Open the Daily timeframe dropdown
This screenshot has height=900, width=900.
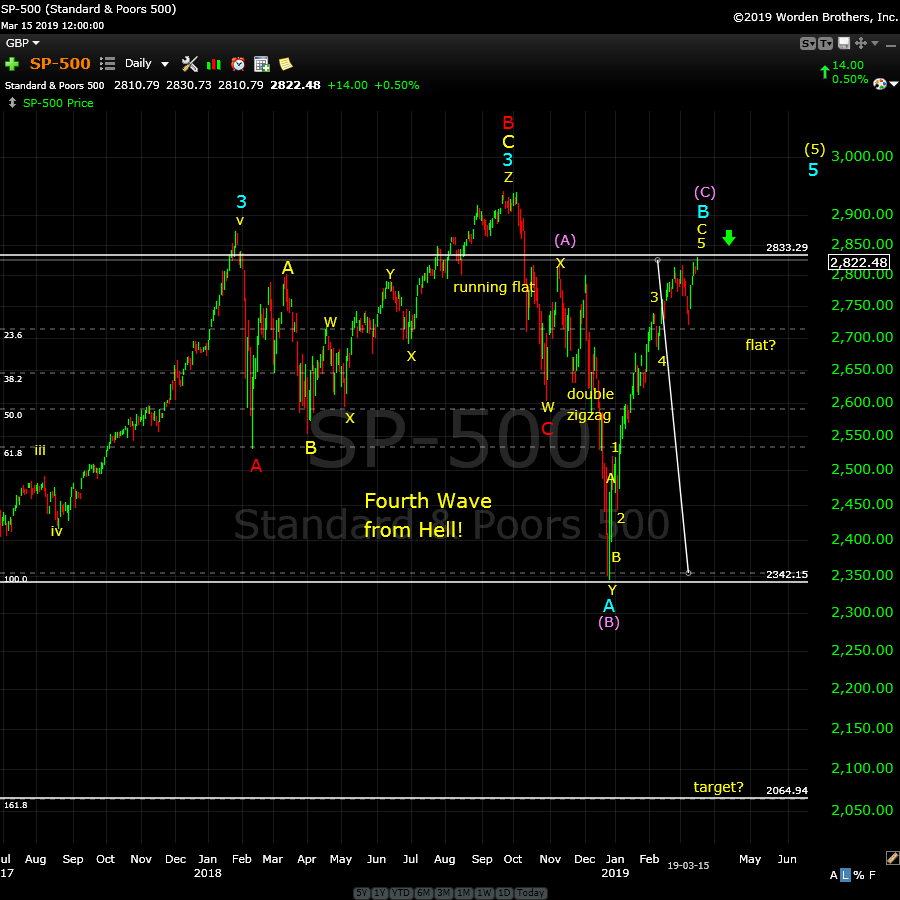coord(147,64)
